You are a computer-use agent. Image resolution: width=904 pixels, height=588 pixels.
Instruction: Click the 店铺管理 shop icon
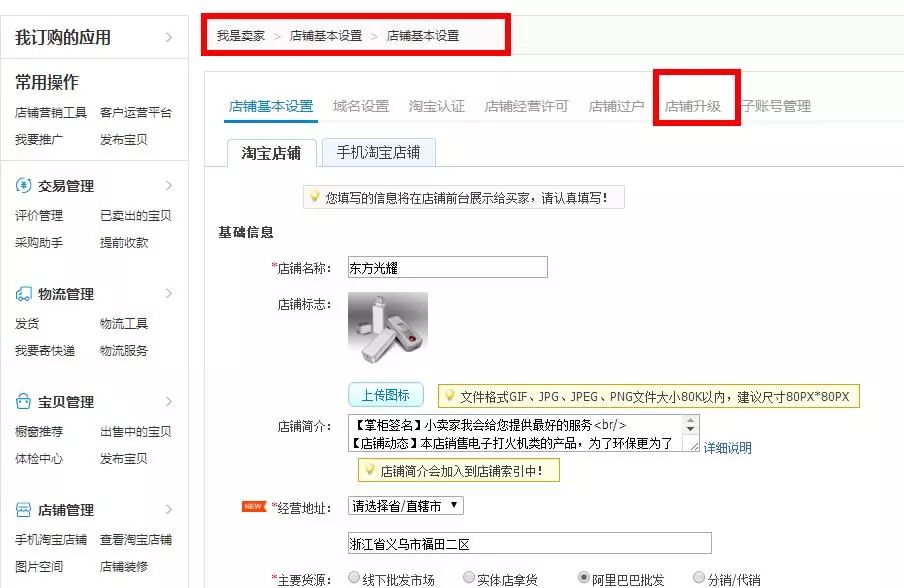pos(23,510)
